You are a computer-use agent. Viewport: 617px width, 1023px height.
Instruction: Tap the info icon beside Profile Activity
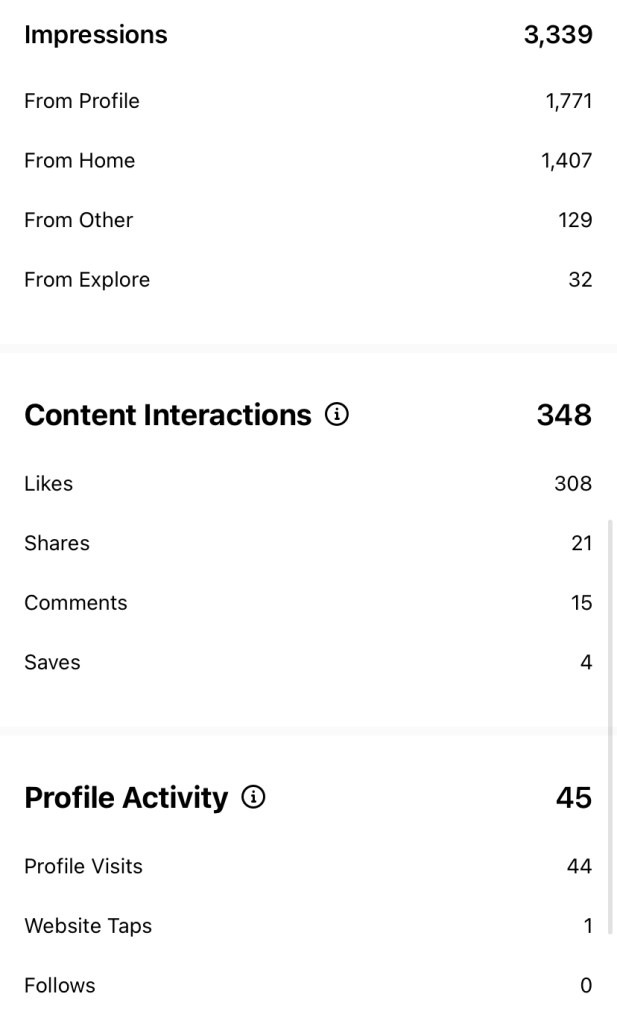[254, 797]
